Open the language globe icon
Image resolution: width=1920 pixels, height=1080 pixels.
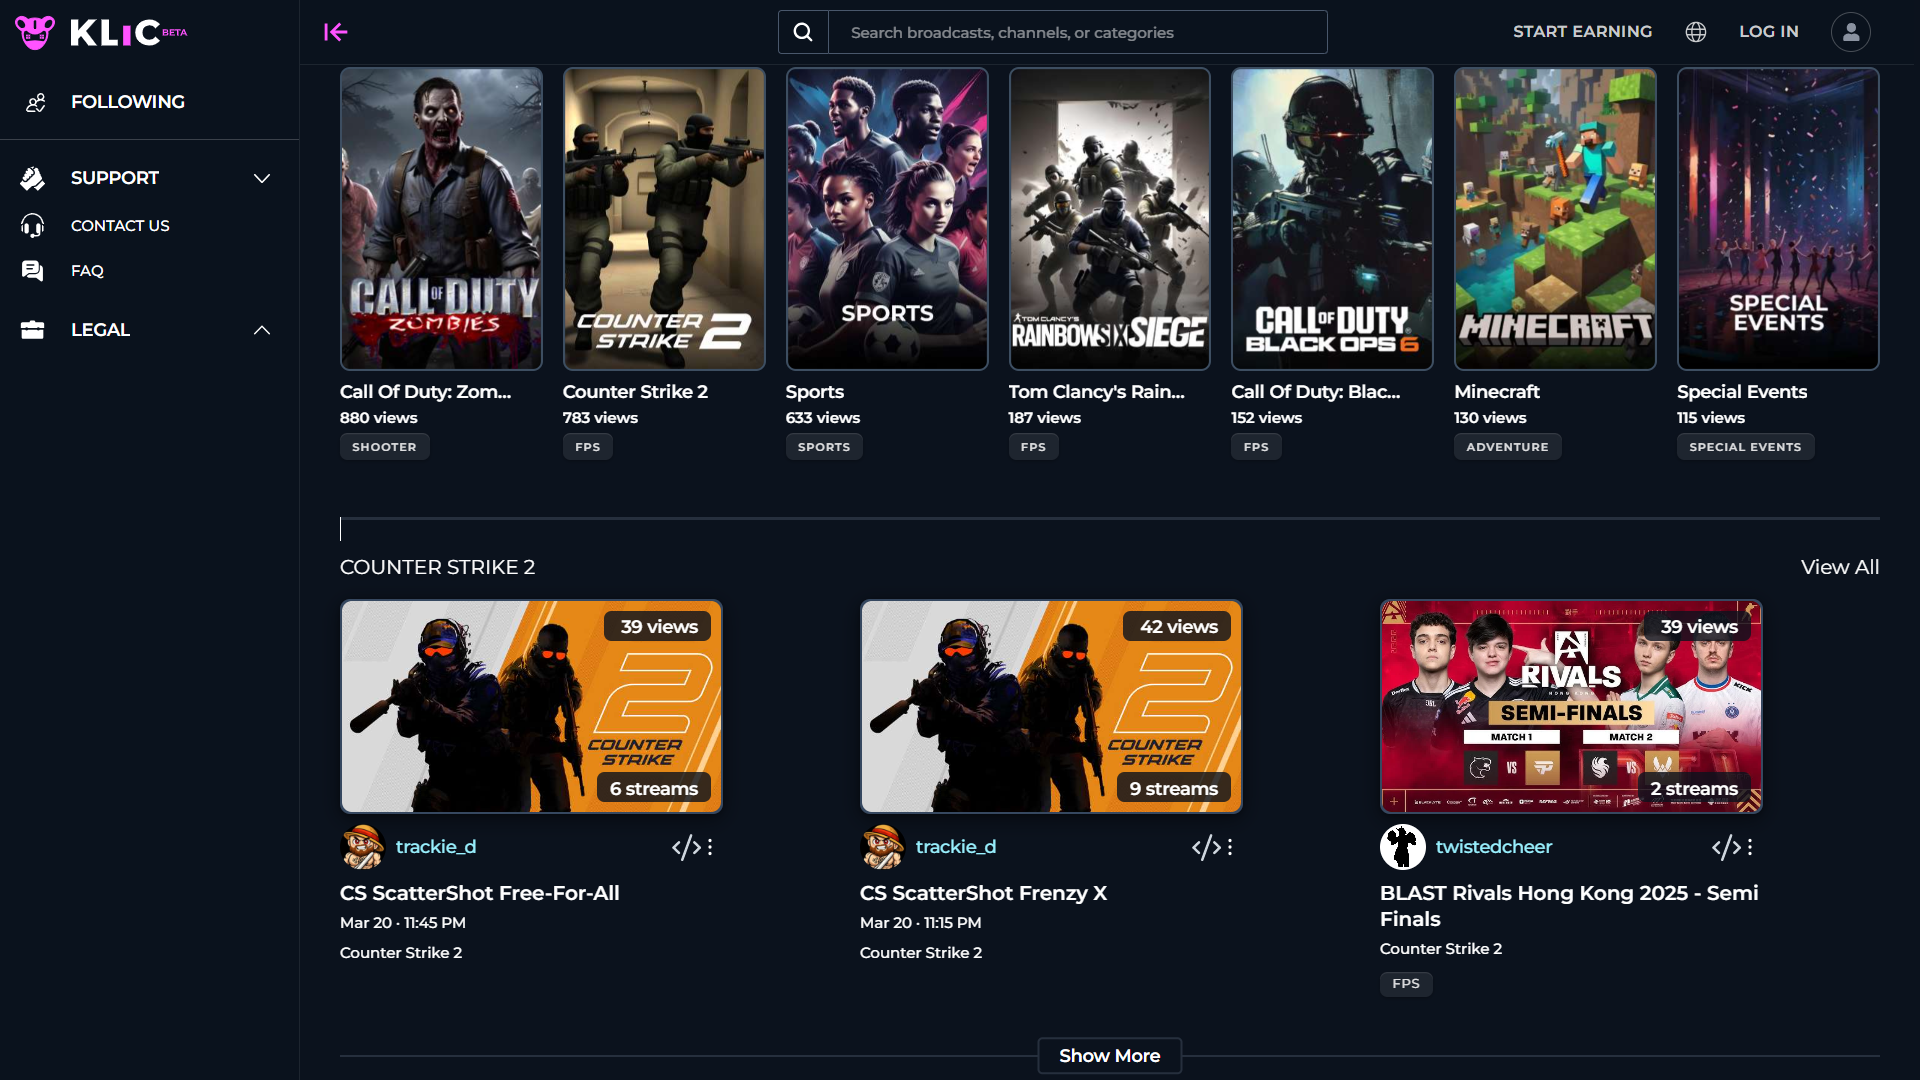(x=1696, y=32)
